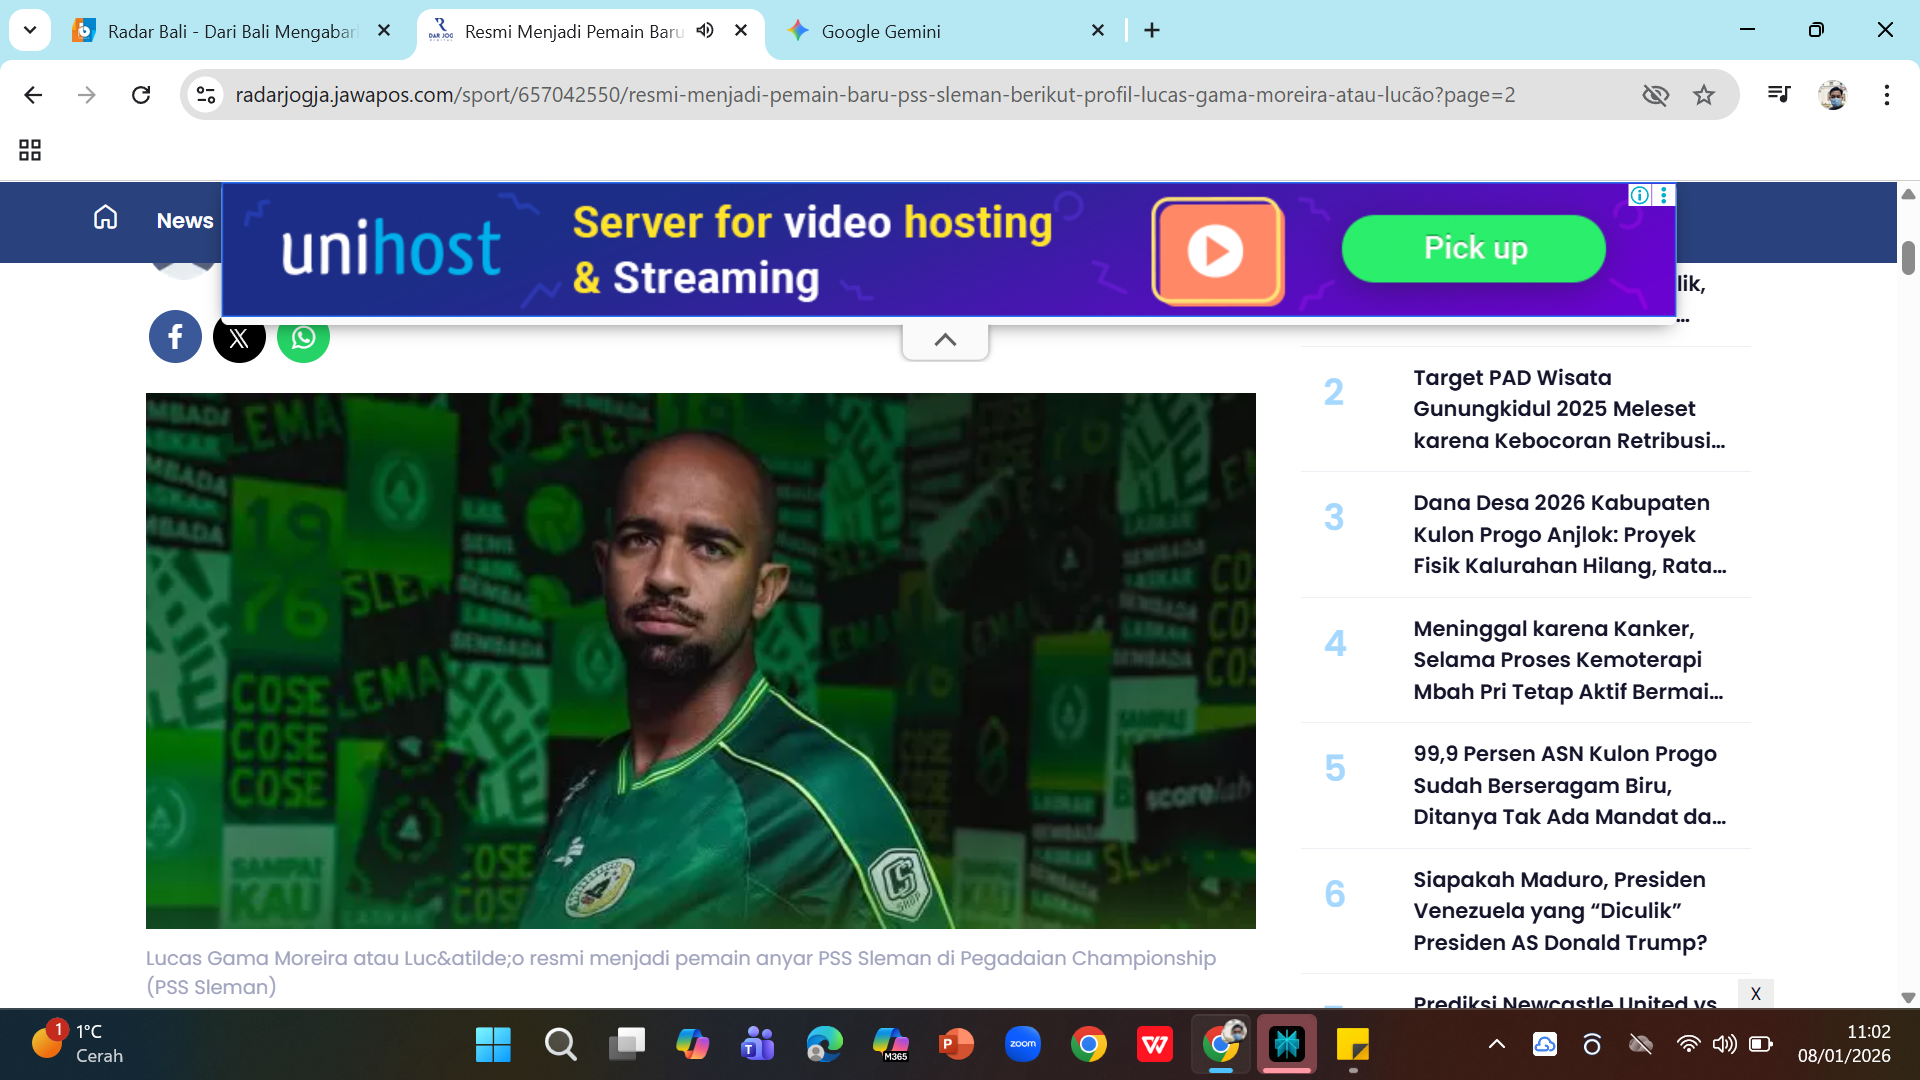Click Lucas Gama Moreira article photo
1920x1080 pixels.
(700, 660)
